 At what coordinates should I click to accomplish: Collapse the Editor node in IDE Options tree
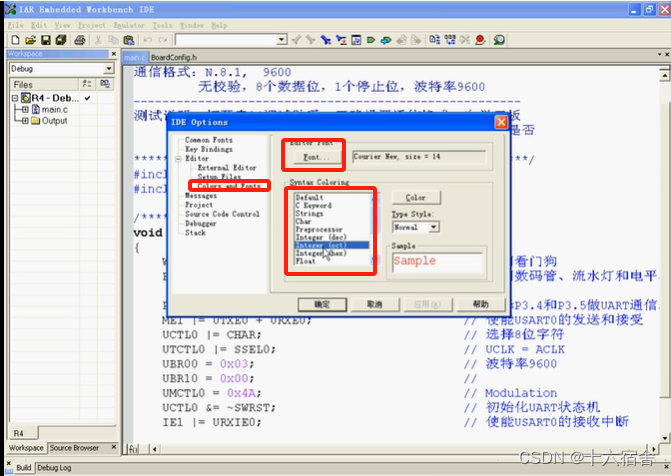178,159
